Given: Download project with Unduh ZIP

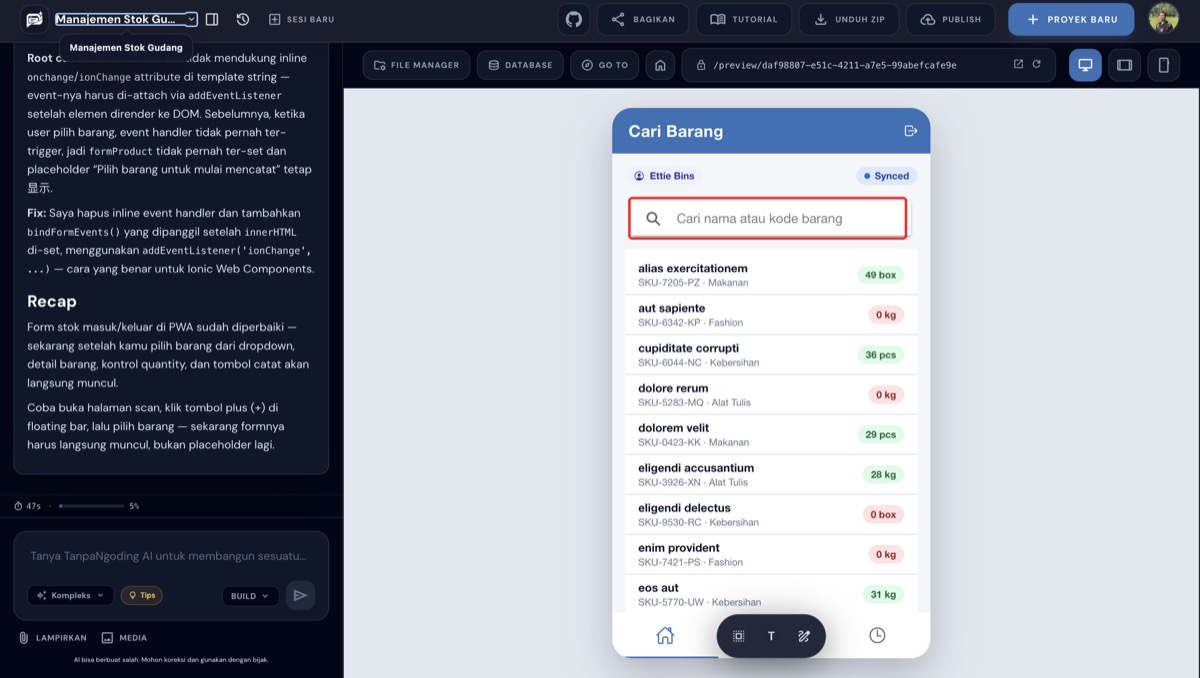Looking at the screenshot, I should point(849,19).
